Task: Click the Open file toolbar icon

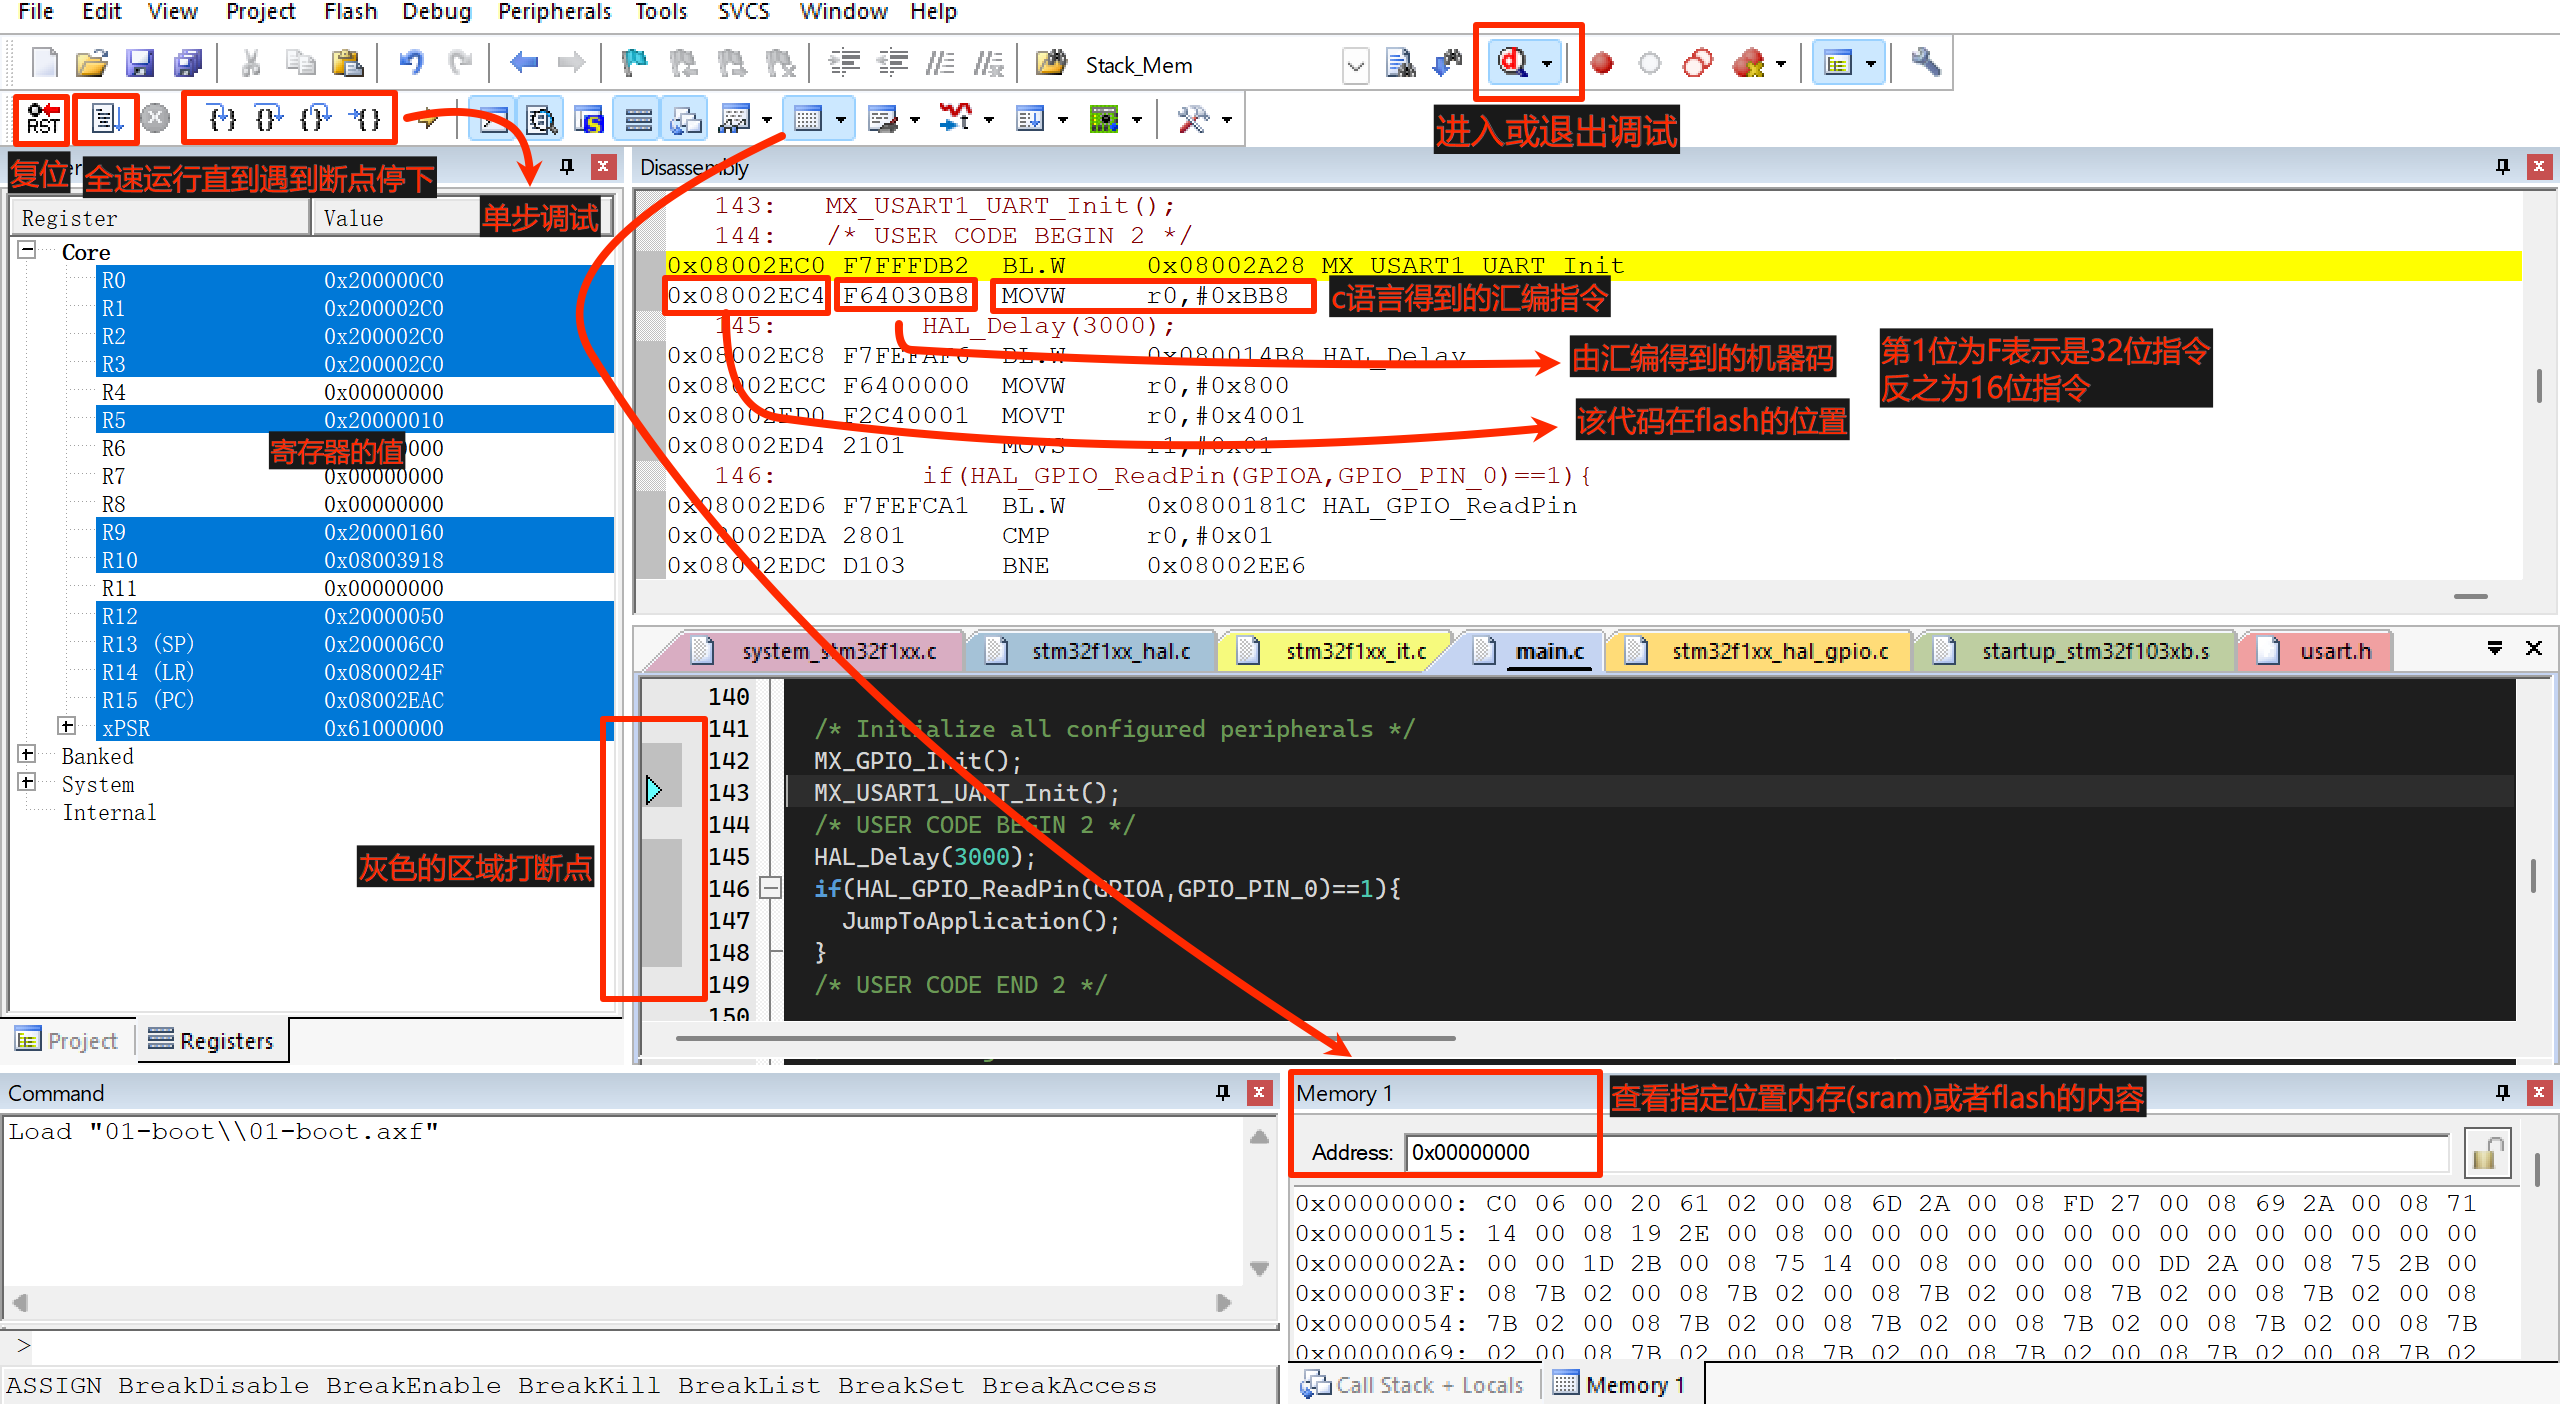Action: (x=91, y=64)
